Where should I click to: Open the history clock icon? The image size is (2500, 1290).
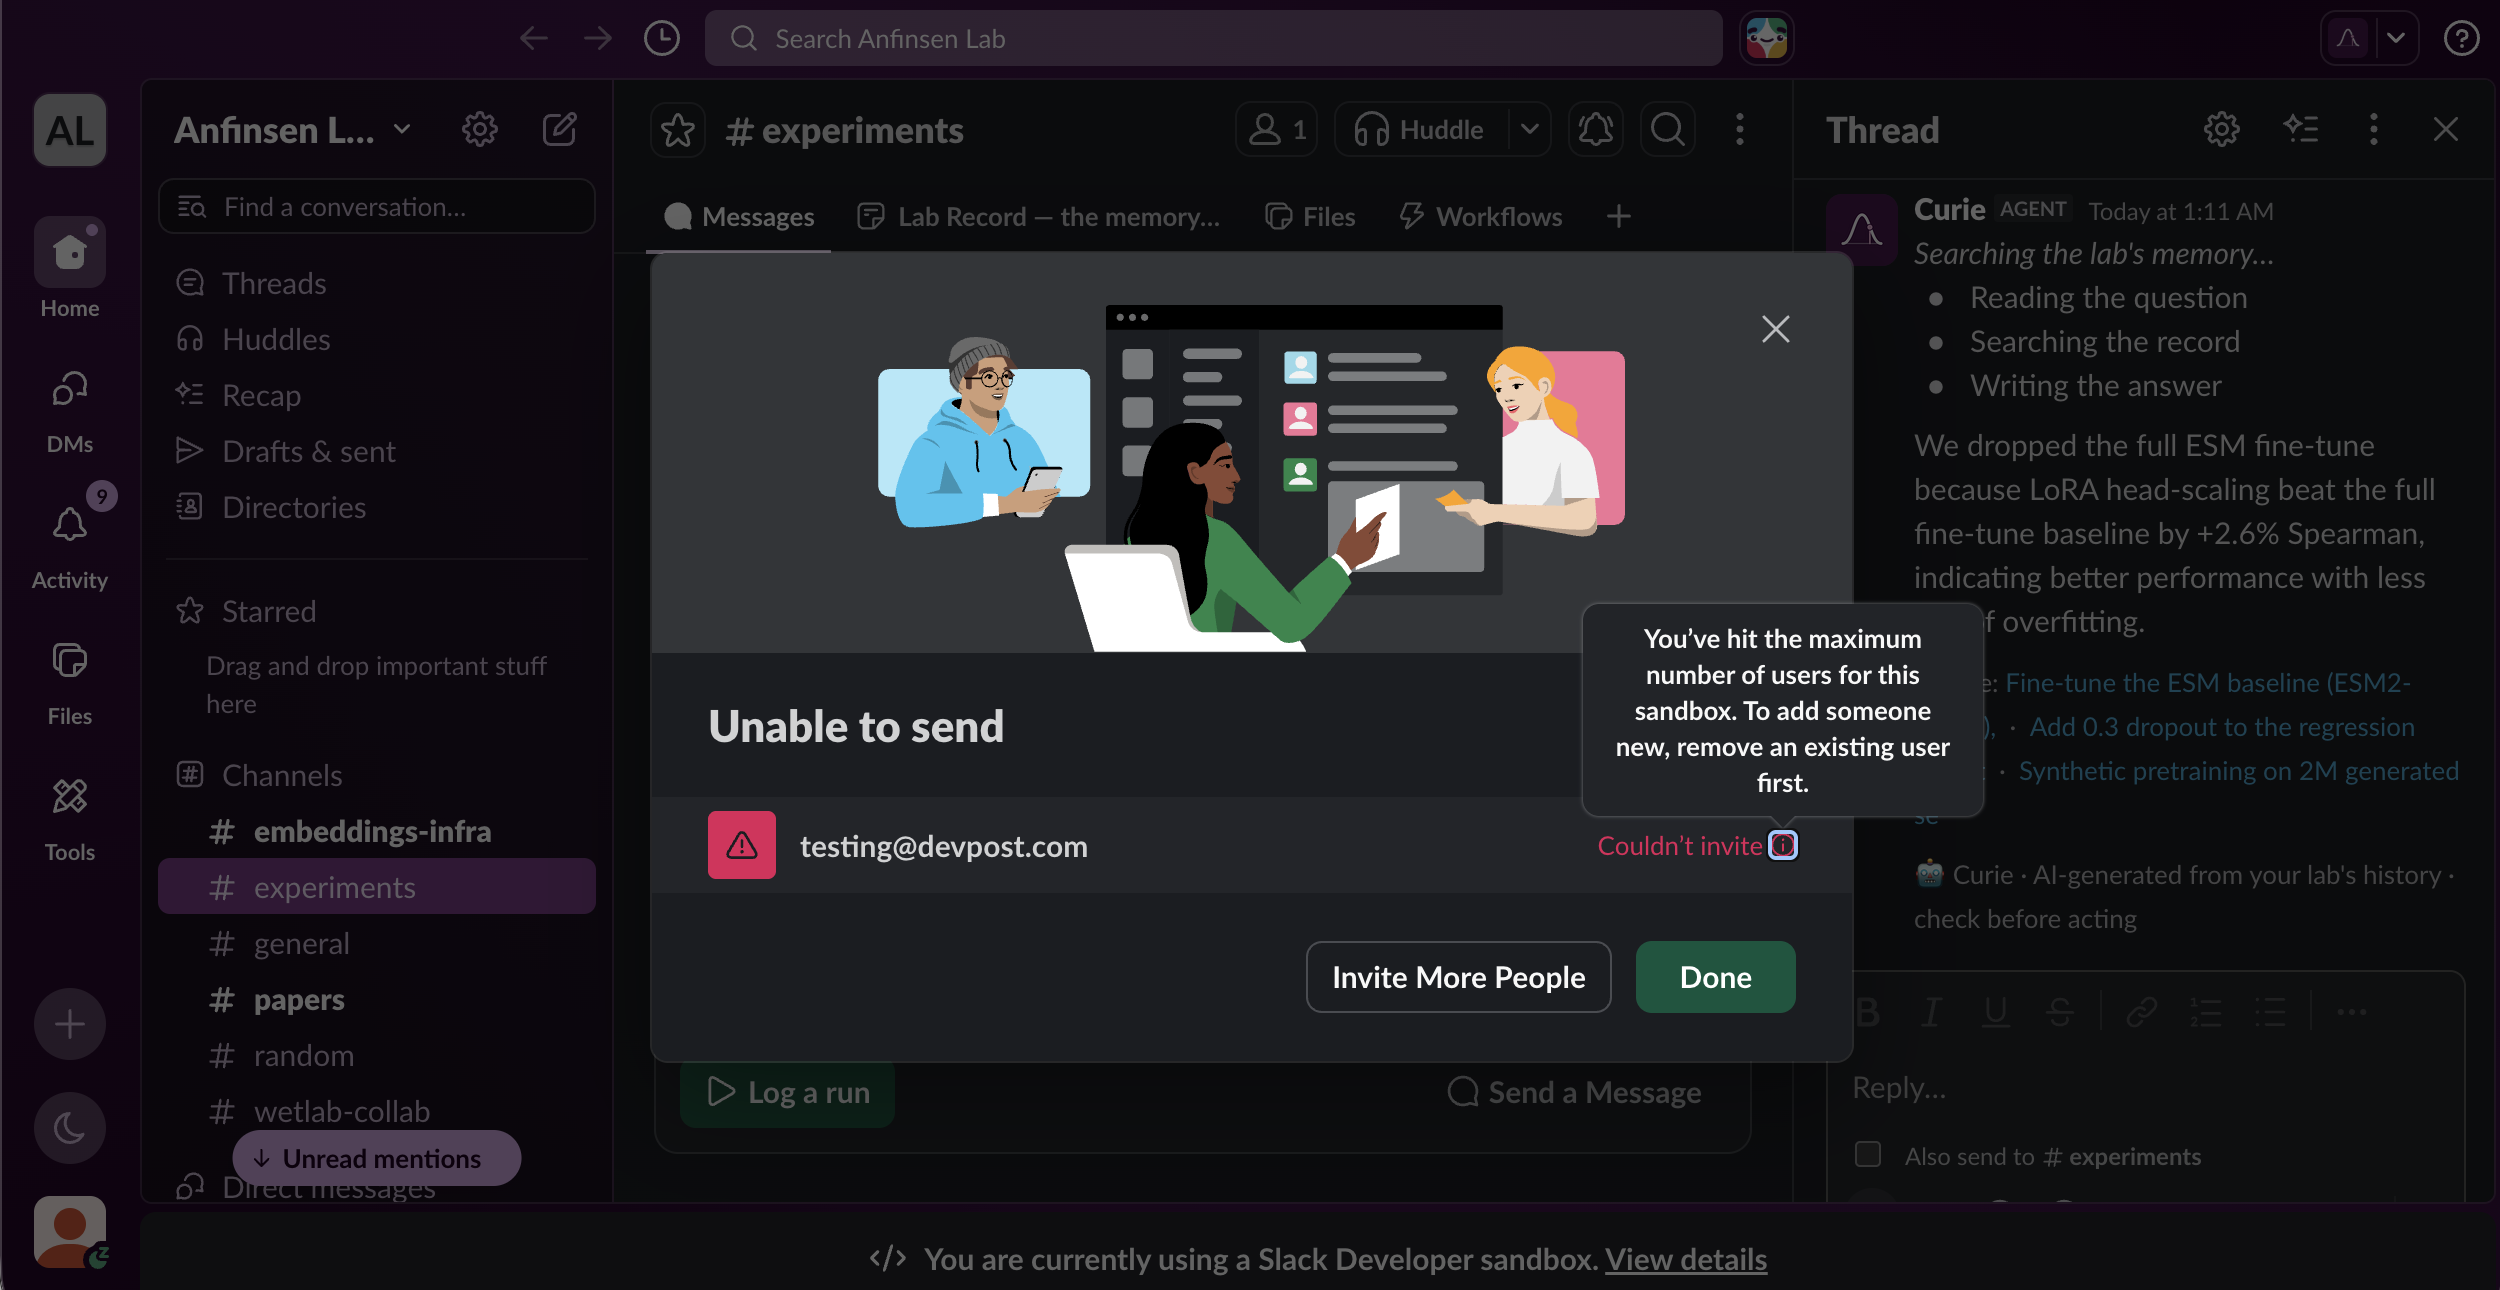pos(661,39)
